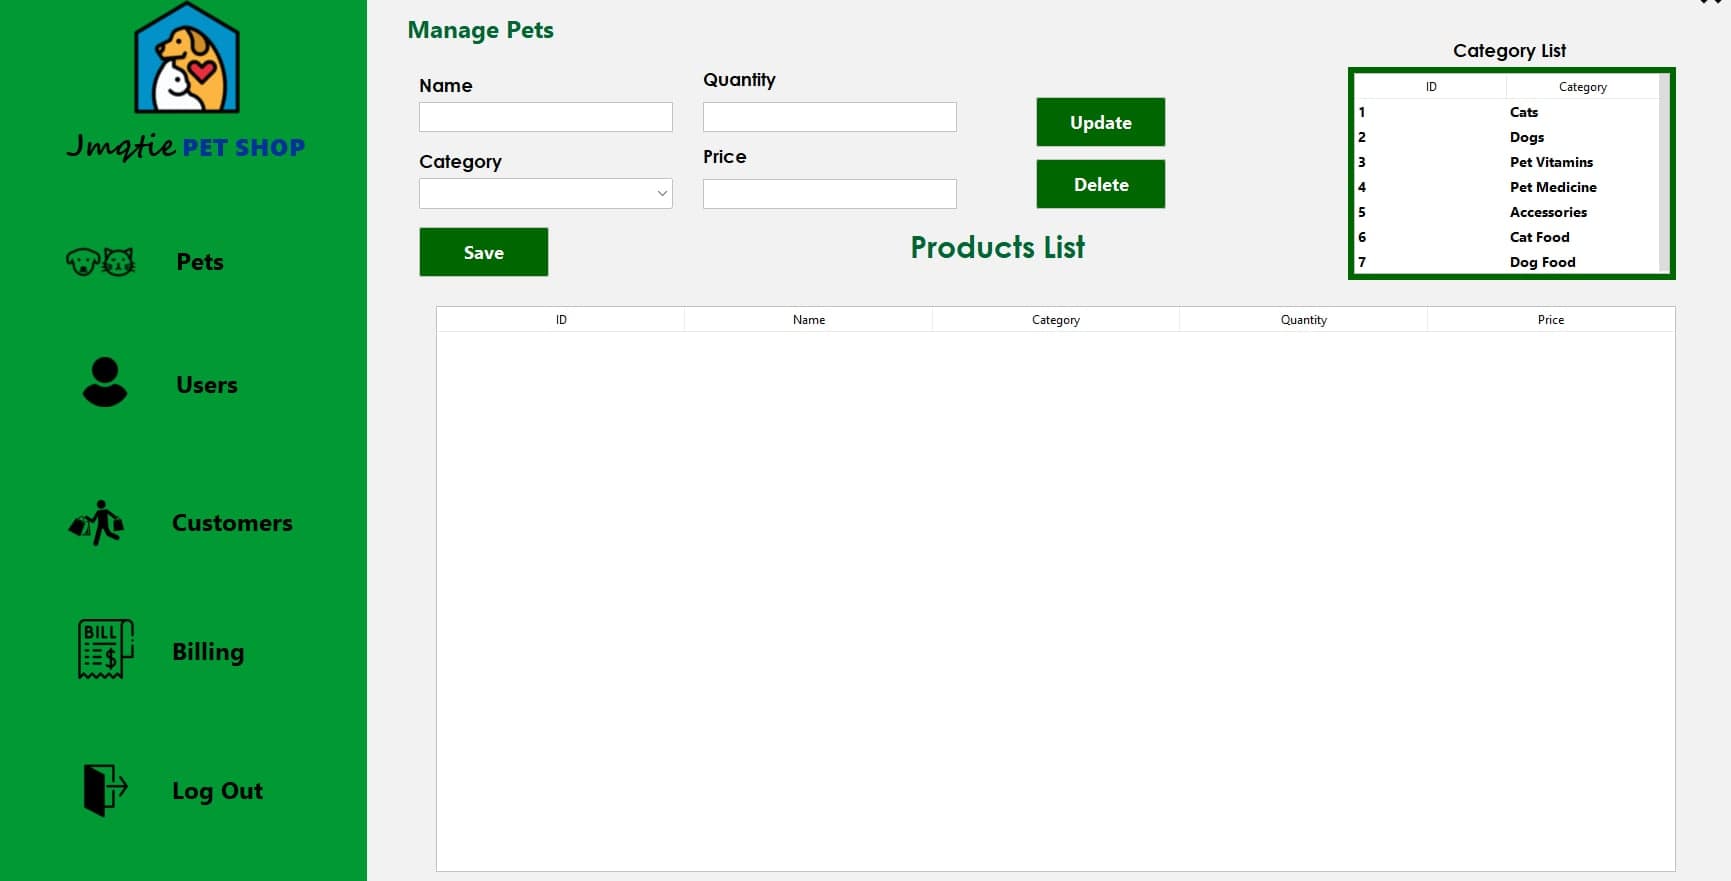Click the Delete button

[x=1101, y=184]
